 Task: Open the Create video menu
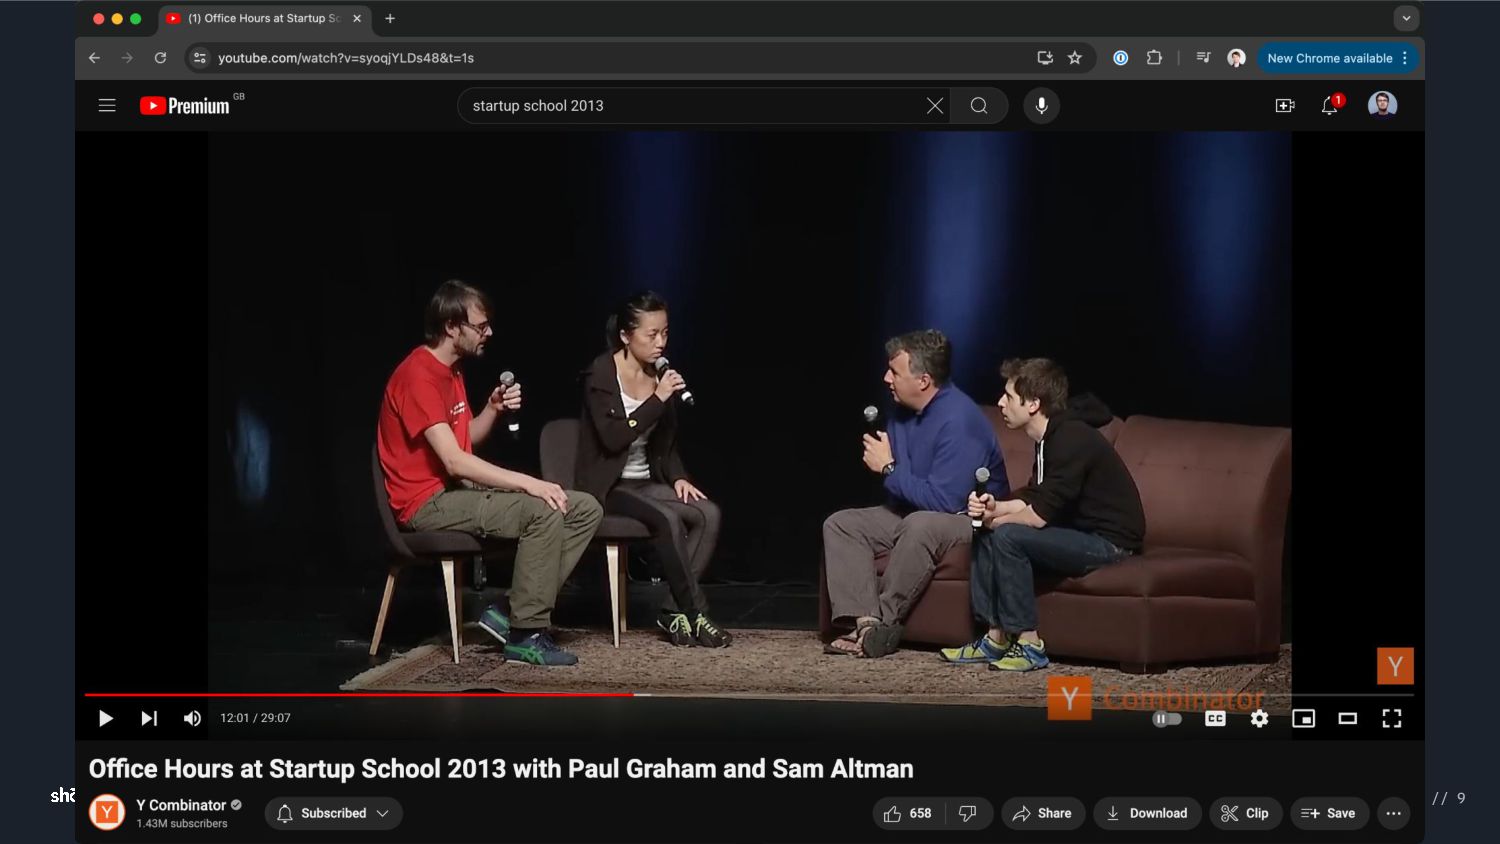[x=1285, y=105]
